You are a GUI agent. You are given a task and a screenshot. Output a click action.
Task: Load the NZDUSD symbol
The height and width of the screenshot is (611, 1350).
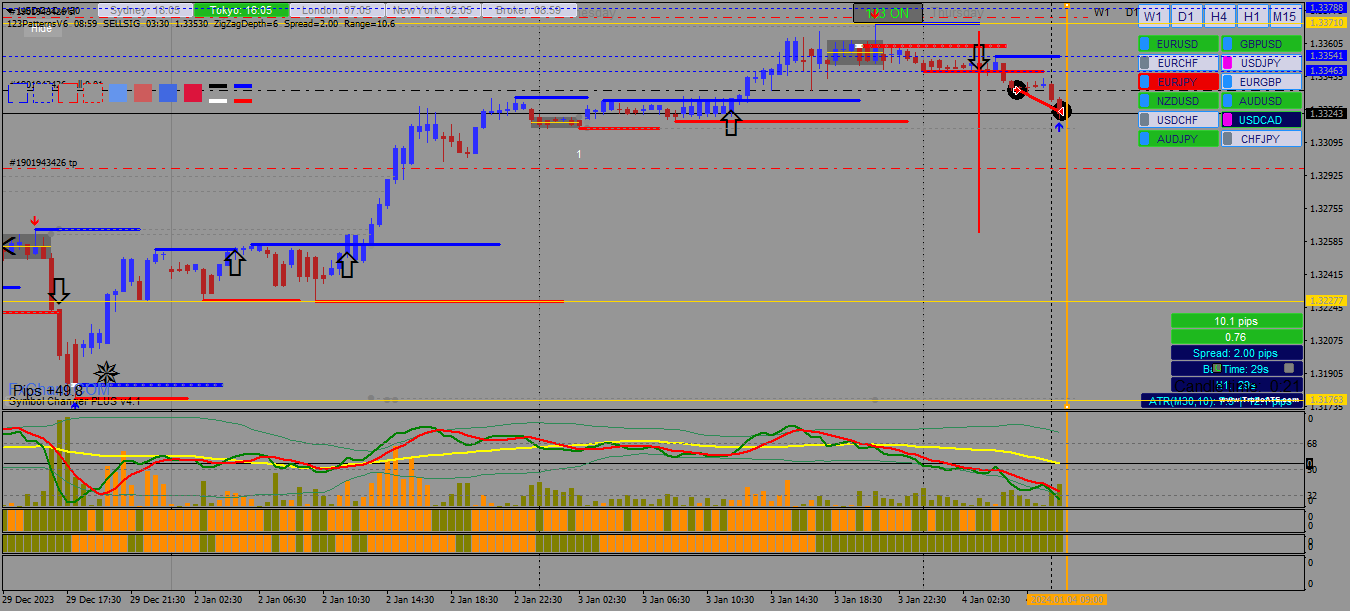pyautogui.click(x=1178, y=101)
